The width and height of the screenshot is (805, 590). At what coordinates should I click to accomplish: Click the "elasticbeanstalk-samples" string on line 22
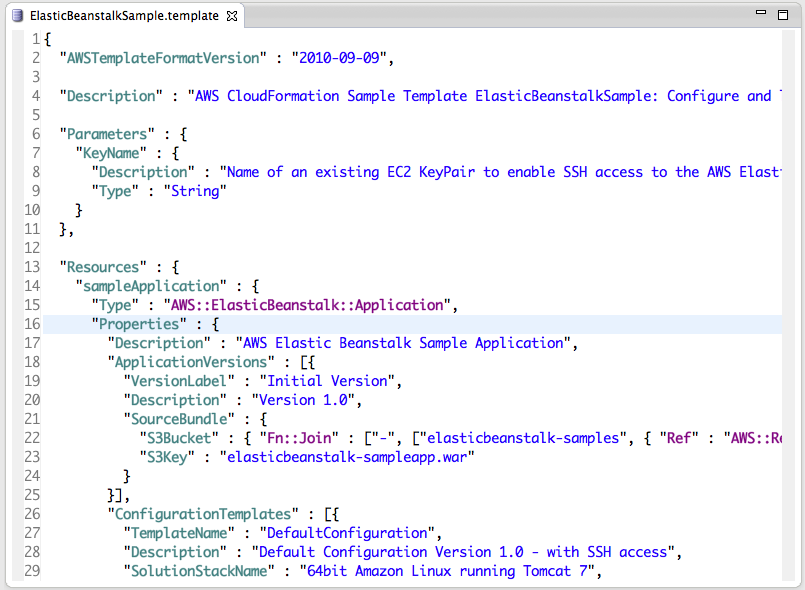[523, 438]
